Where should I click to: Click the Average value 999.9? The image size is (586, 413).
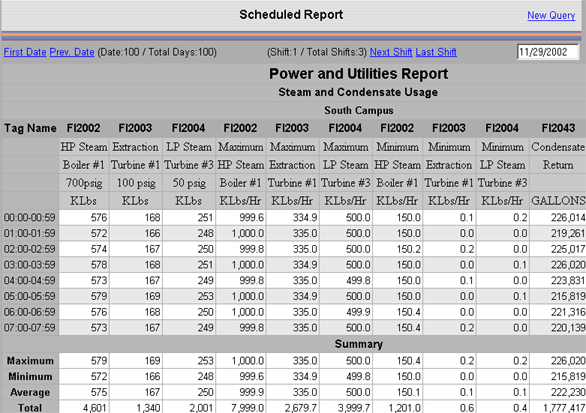point(252,392)
